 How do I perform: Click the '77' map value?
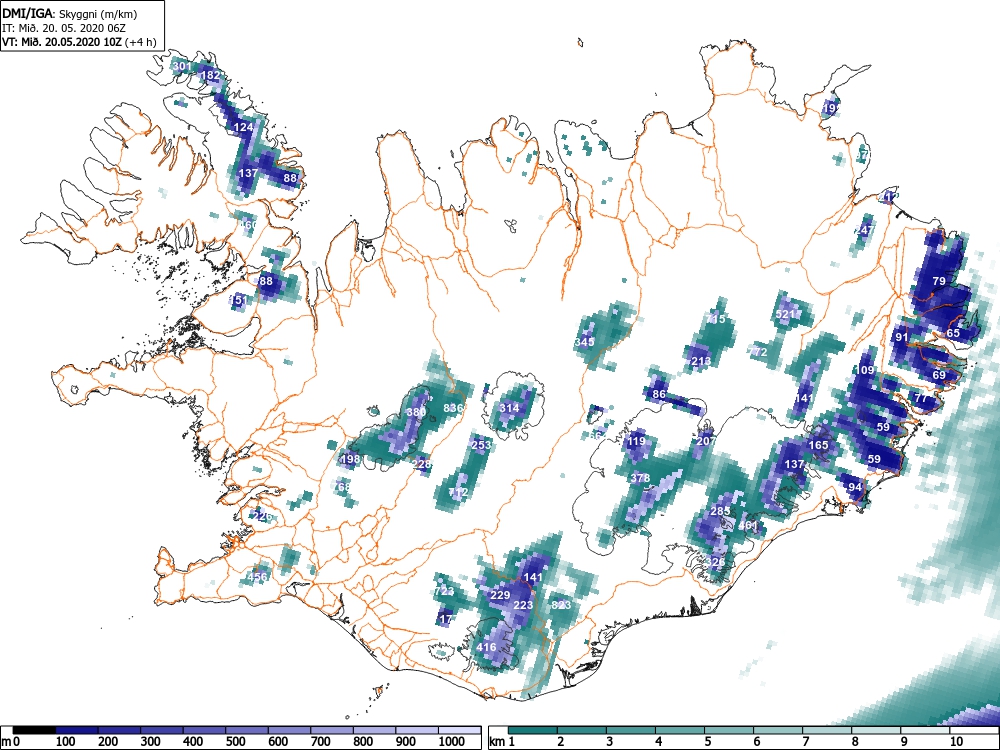click(x=921, y=398)
